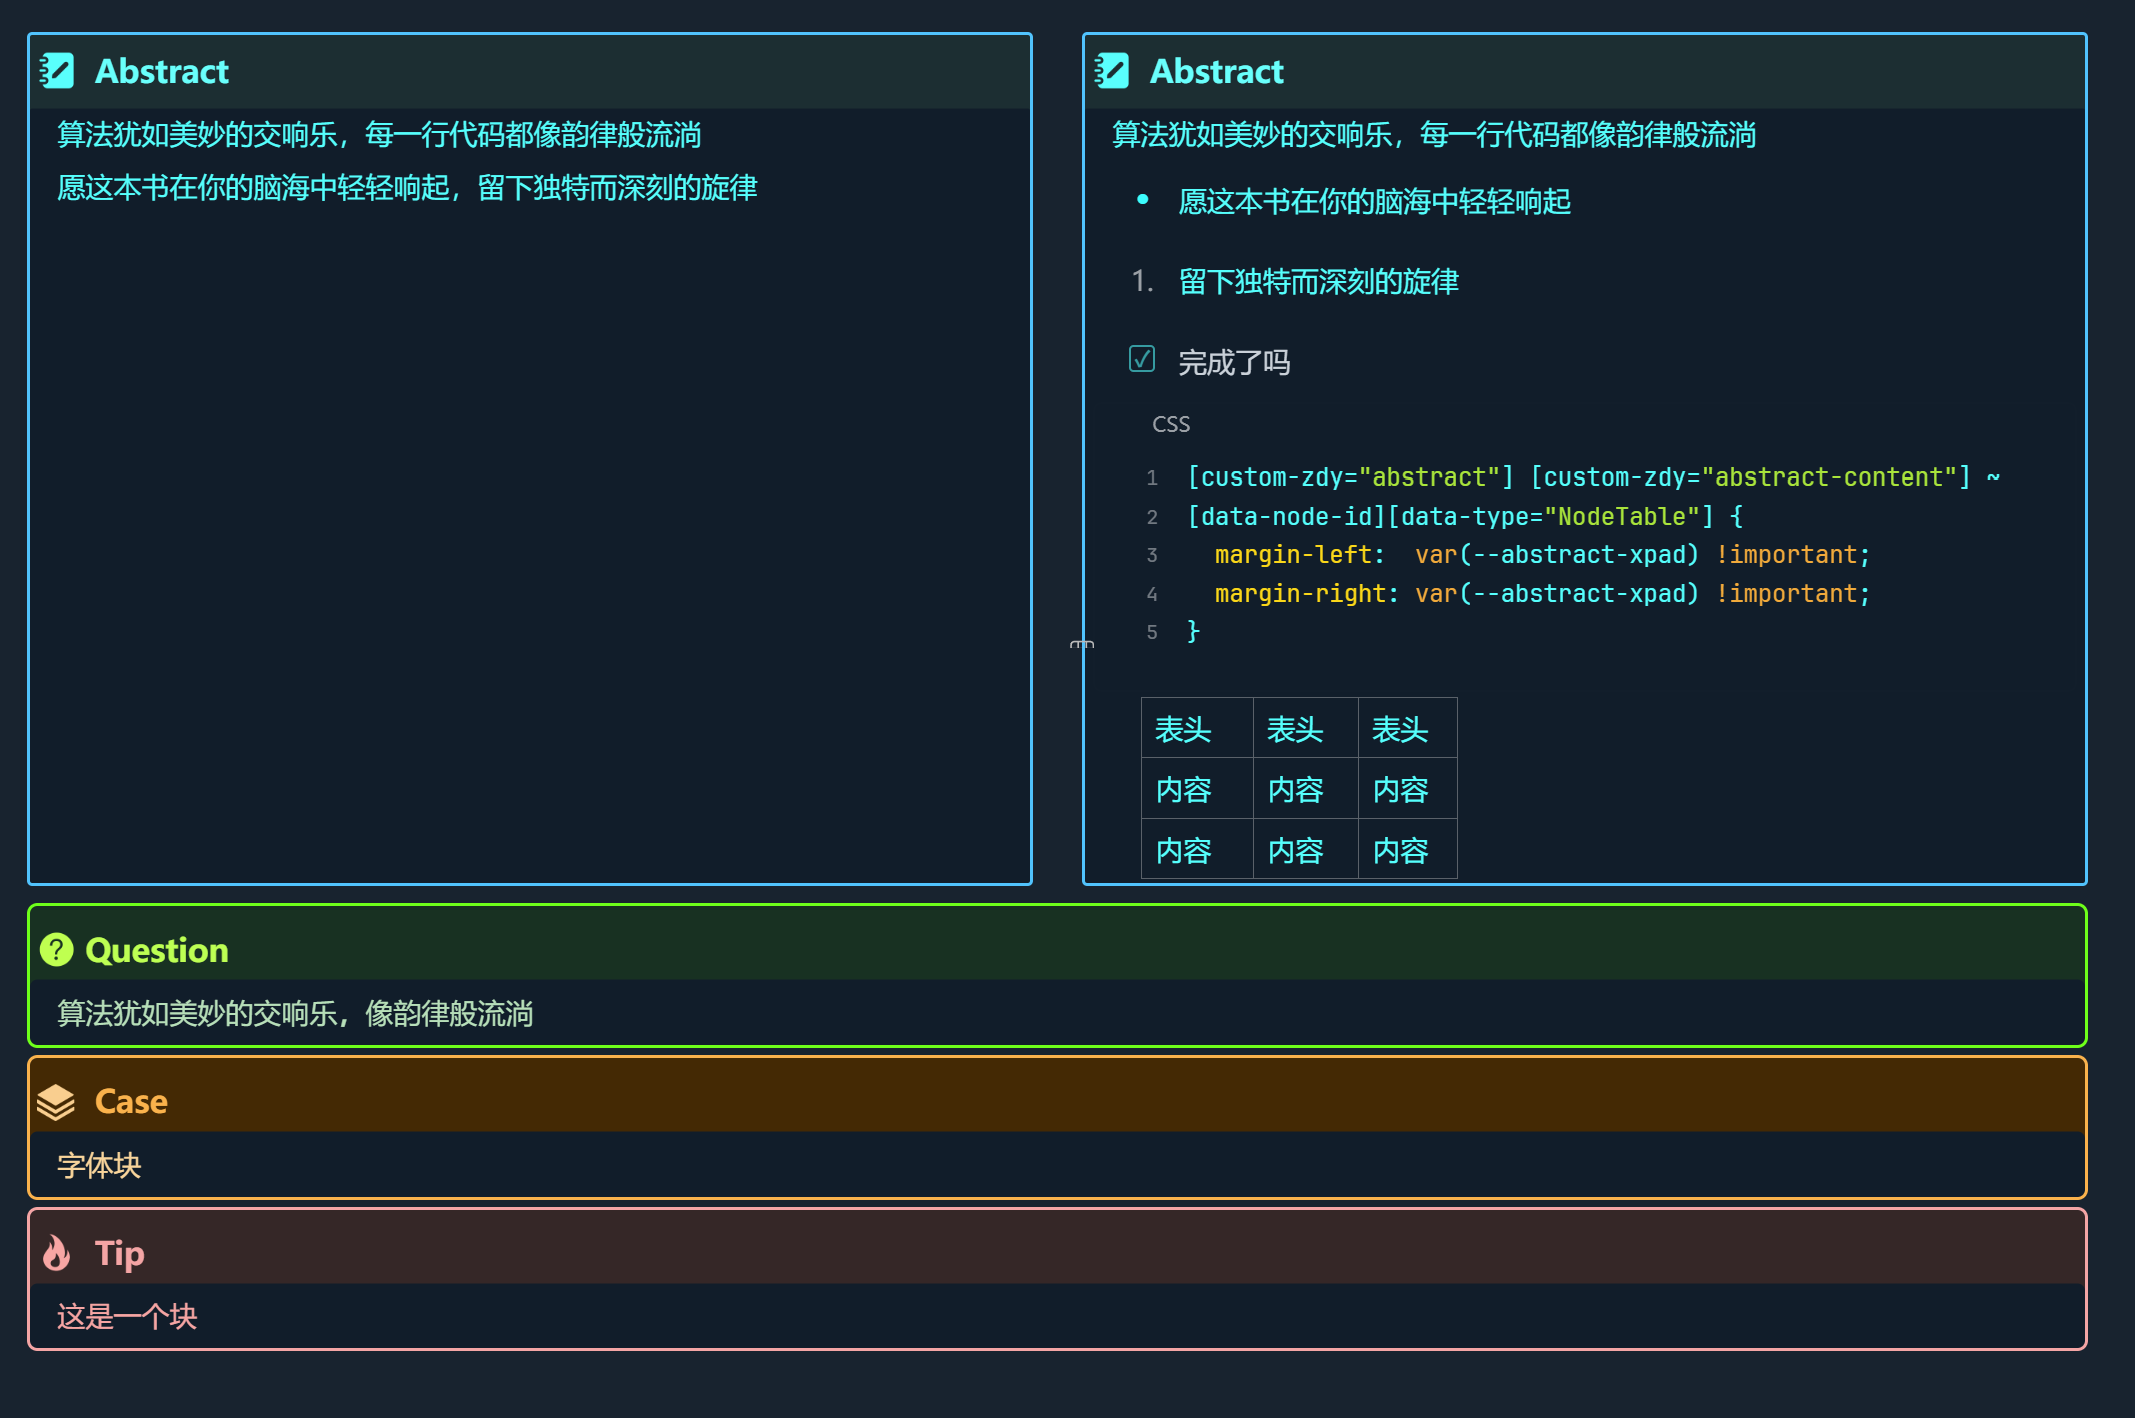This screenshot has height=1418, width=2135.
Task: Click the Tip callout title
Action: pos(120,1253)
